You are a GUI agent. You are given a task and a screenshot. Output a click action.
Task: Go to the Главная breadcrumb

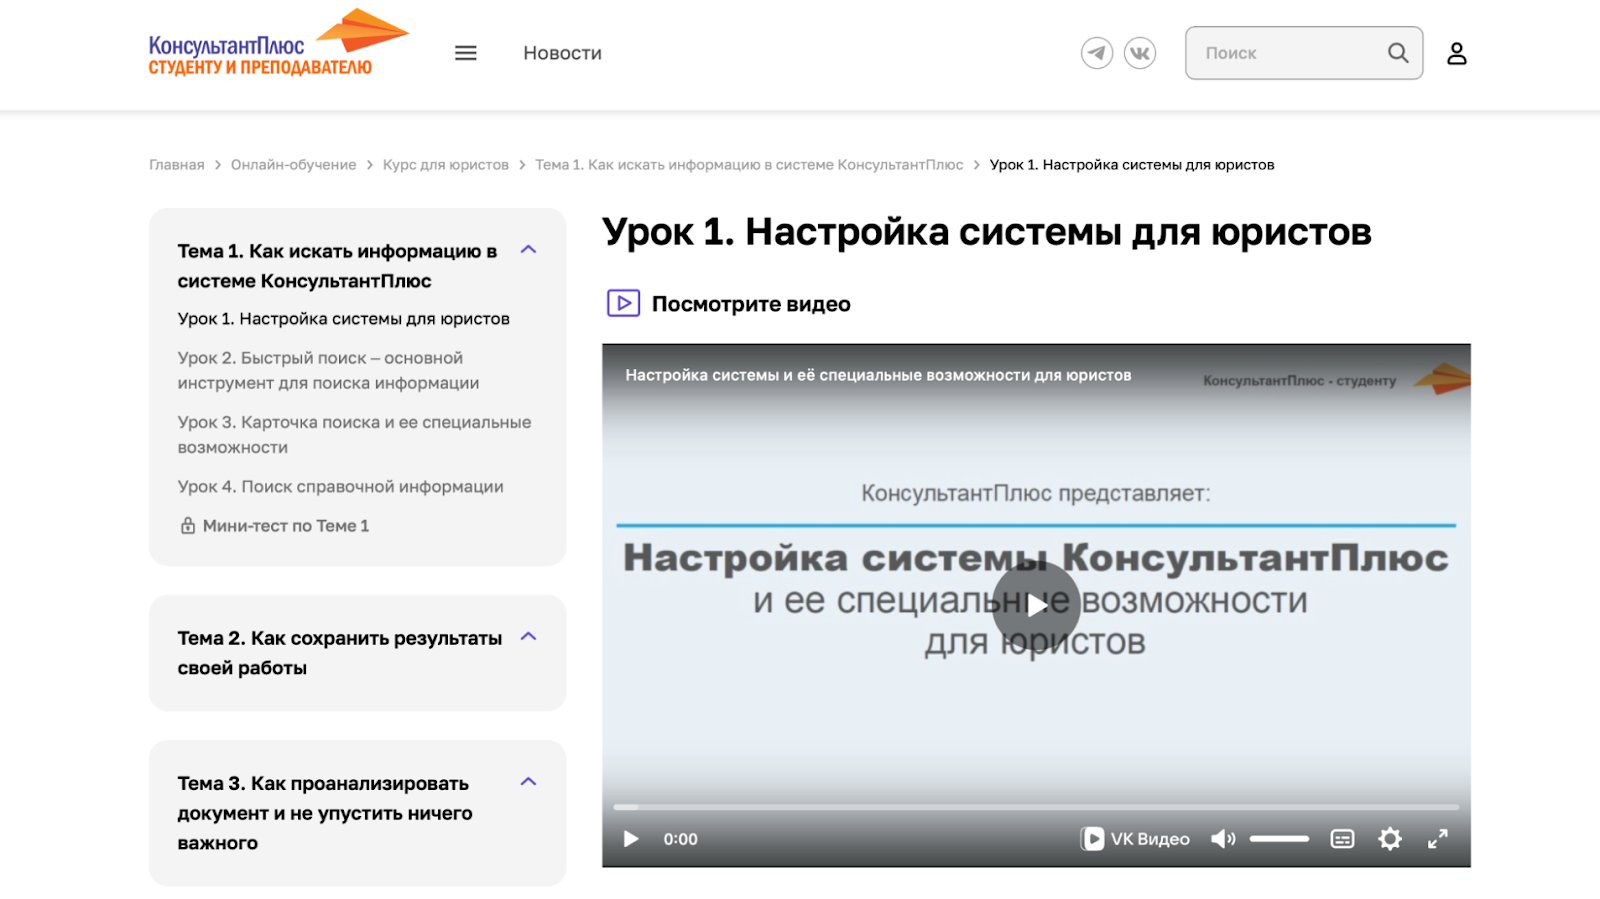177,165
